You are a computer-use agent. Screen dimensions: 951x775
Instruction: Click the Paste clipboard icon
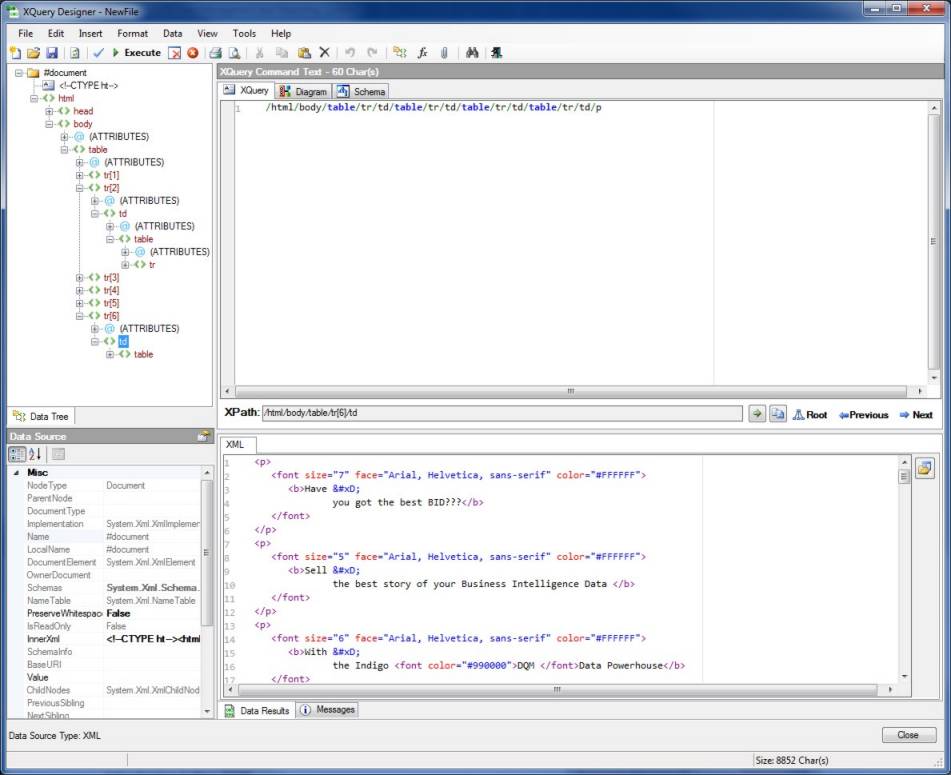click(x=304, y=53)
